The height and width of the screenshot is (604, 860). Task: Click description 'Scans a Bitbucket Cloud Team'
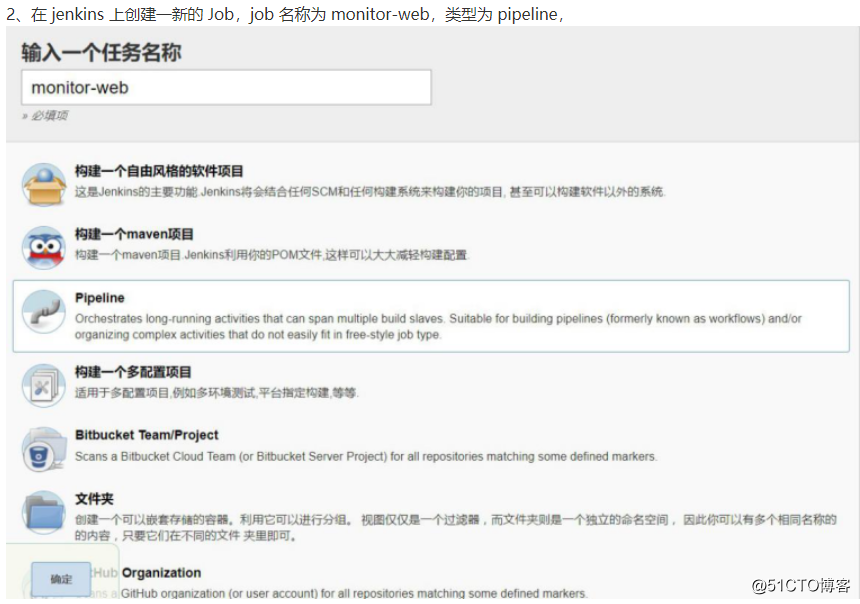366,456
